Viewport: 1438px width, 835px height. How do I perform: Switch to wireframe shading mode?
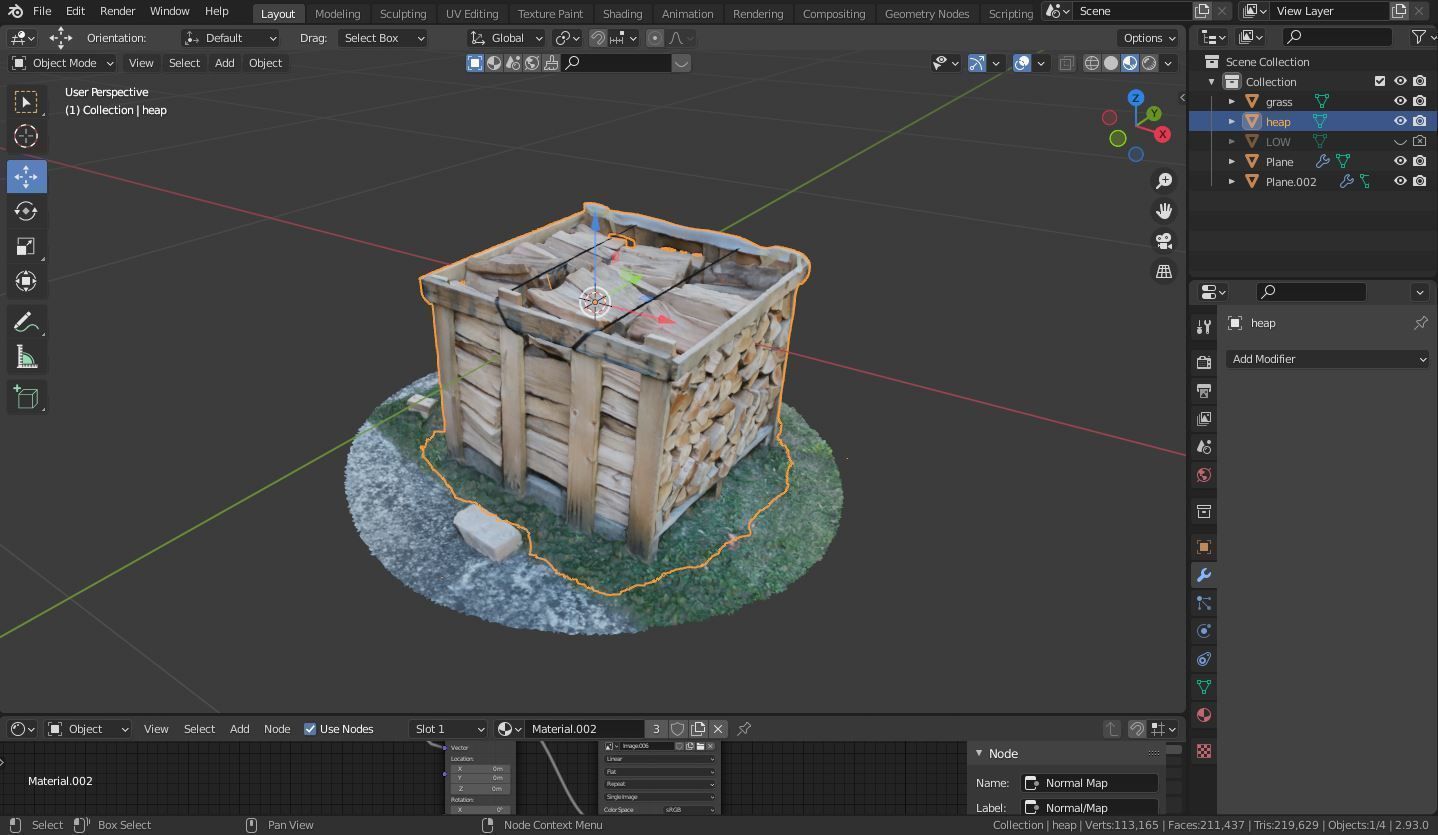pyautogui.click(x=1091, y=63)
